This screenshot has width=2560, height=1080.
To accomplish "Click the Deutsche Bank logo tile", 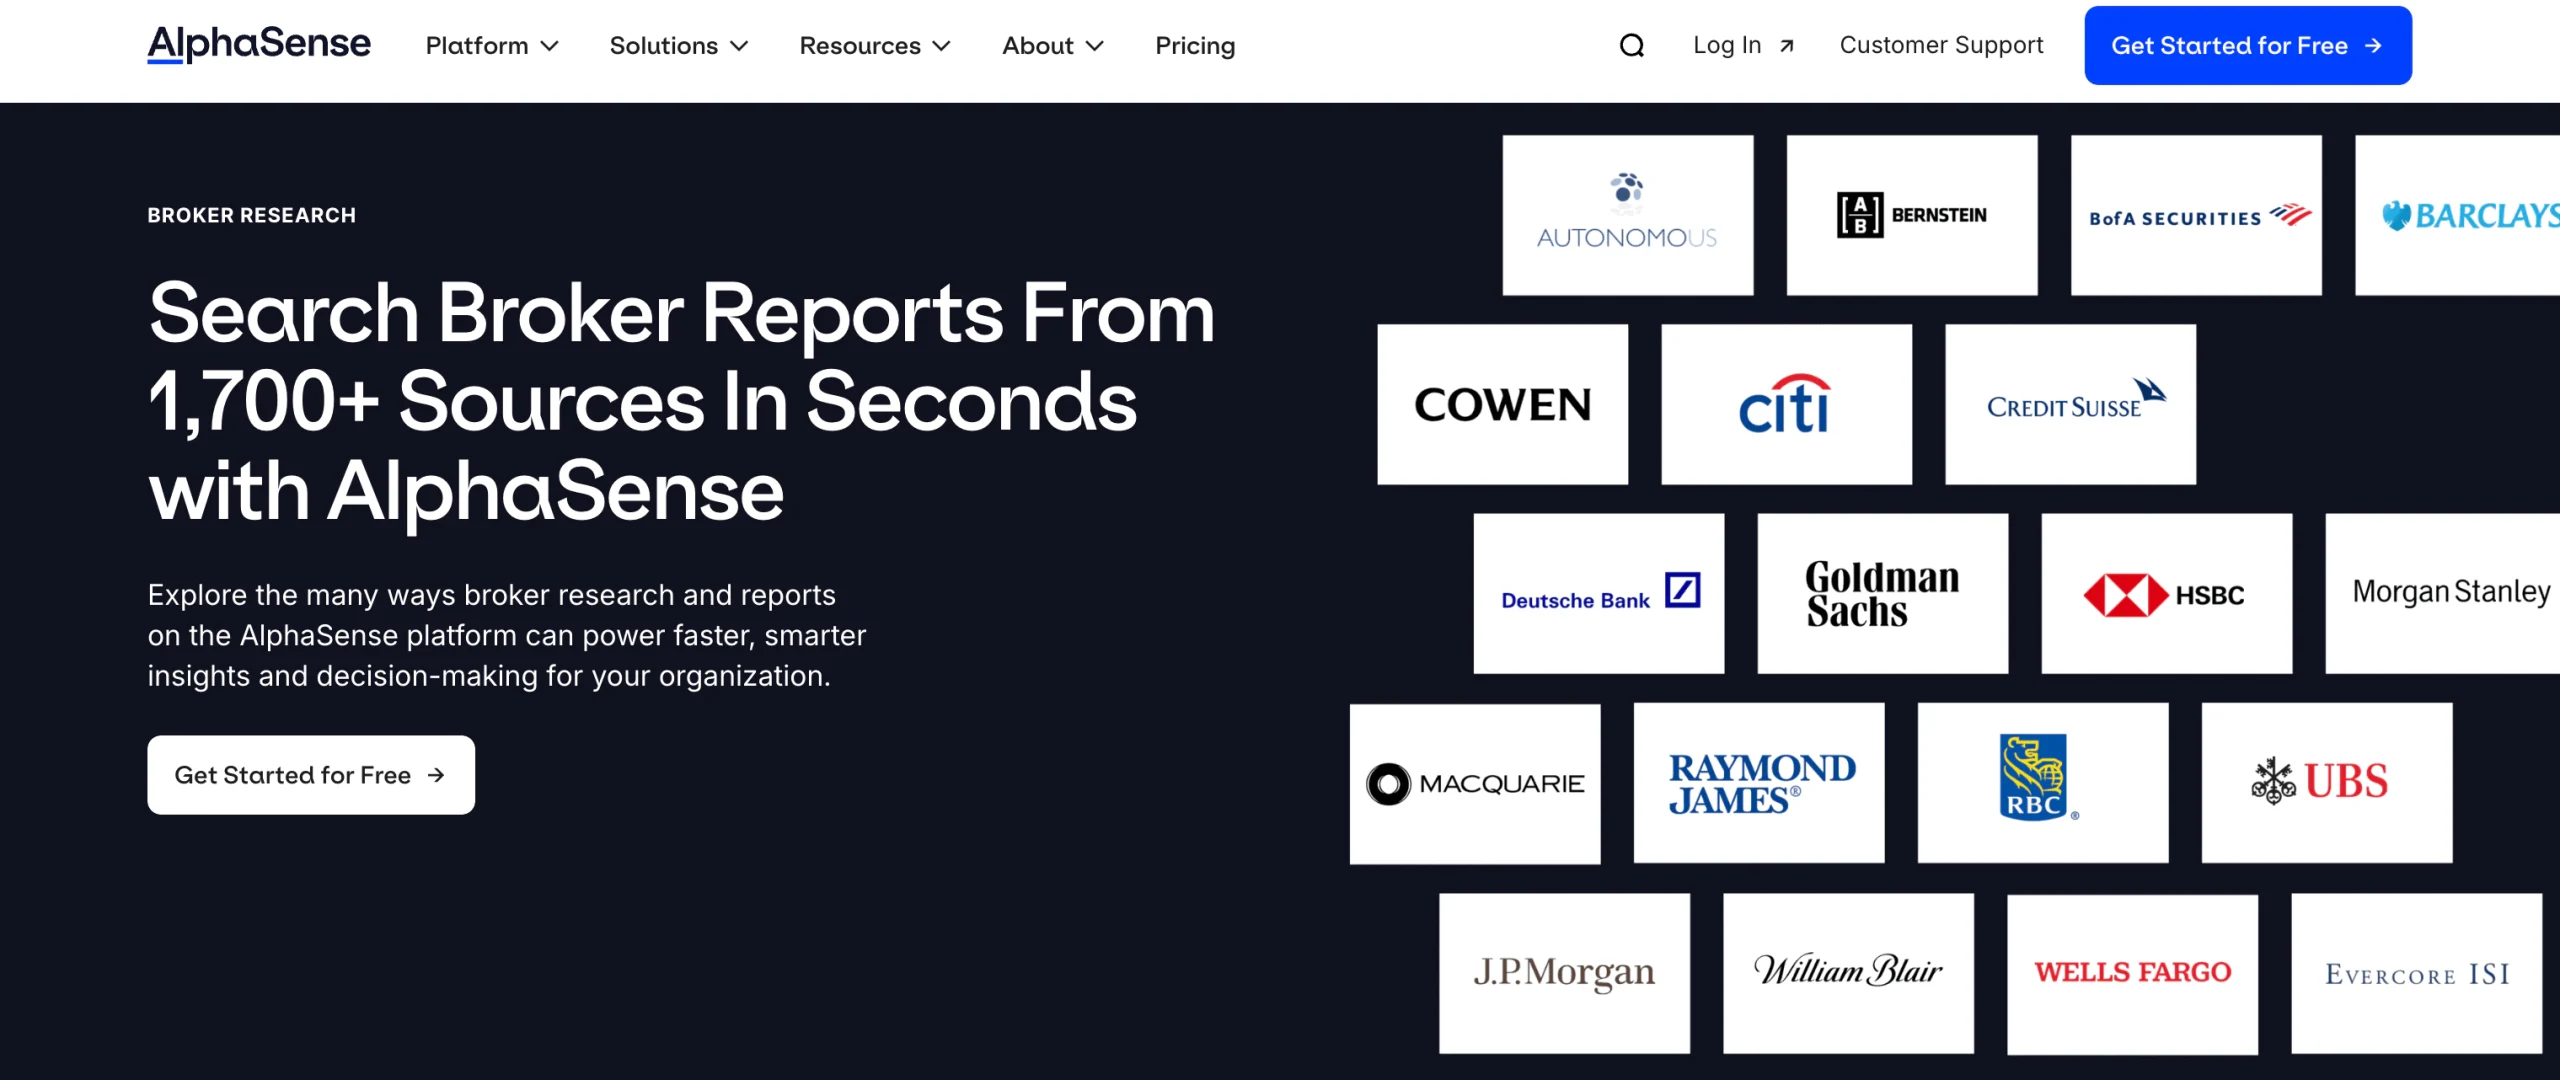I will pos(1598,594).
